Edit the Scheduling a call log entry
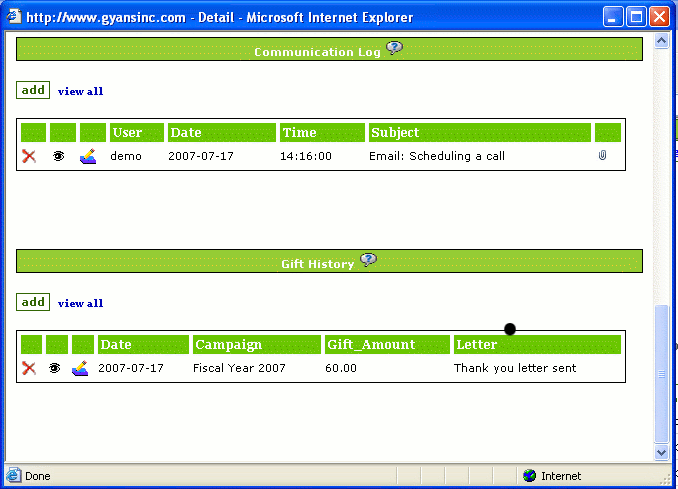The height and width of the screenshot is (489, 678). pyautogui.click(x=88, y=156)
